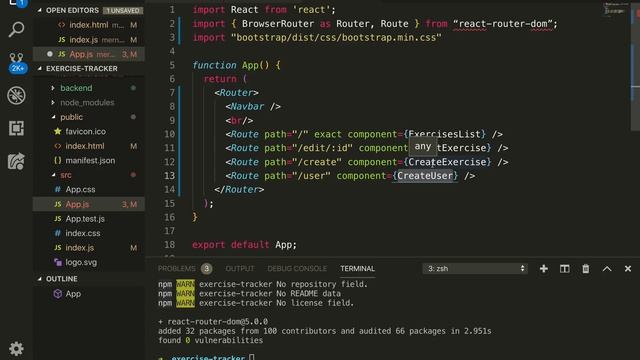
Task: Split the terminal panel
Action: point(564,269)
